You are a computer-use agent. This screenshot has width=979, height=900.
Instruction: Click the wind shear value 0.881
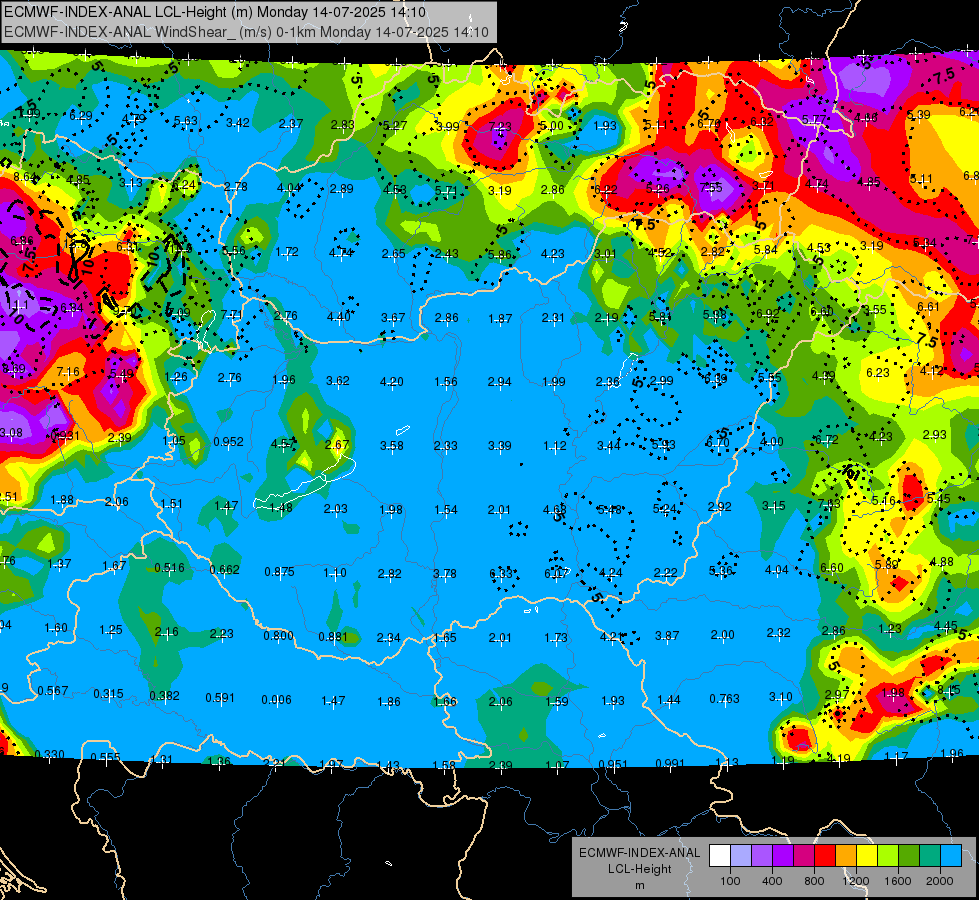[333, 637]
